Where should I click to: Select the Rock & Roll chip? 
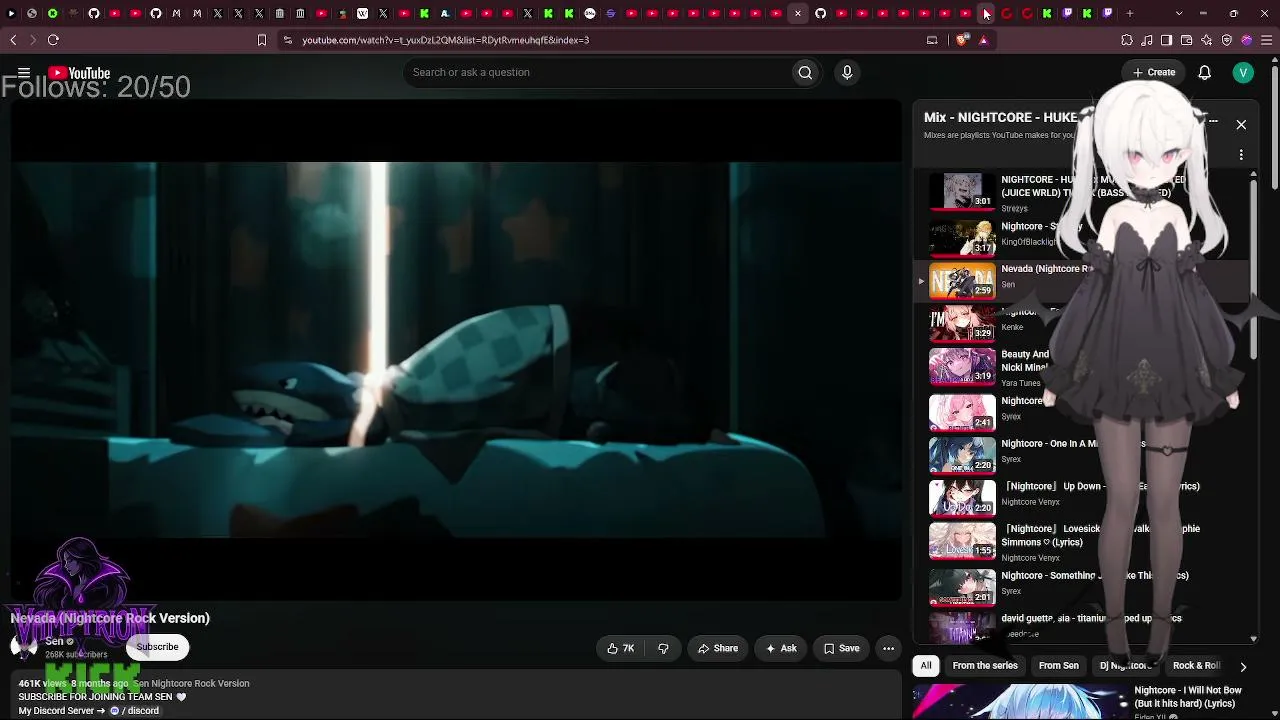1196,666
